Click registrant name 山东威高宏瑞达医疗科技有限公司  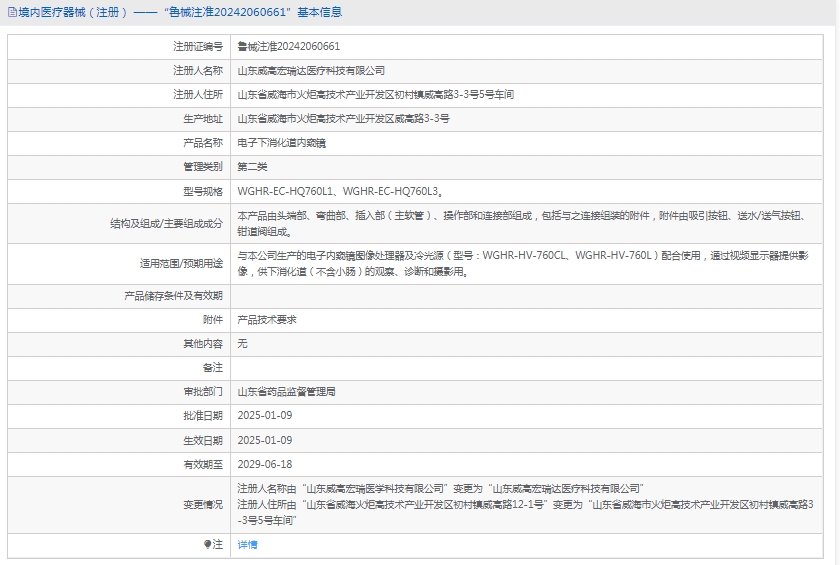pyautogui.click(x=311, y=71)
